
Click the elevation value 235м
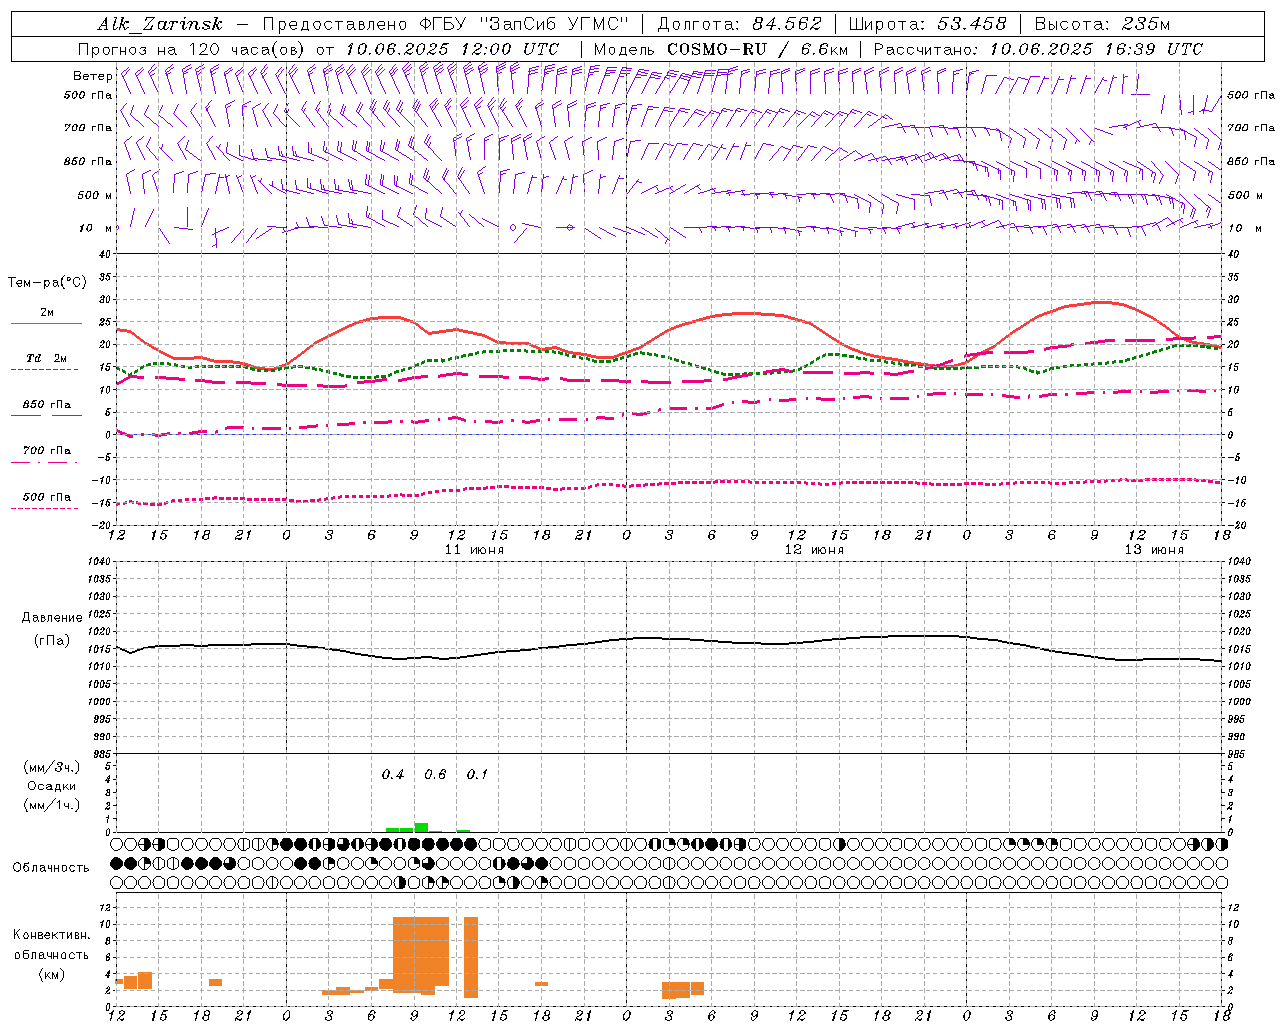[x=1146, y=24]
